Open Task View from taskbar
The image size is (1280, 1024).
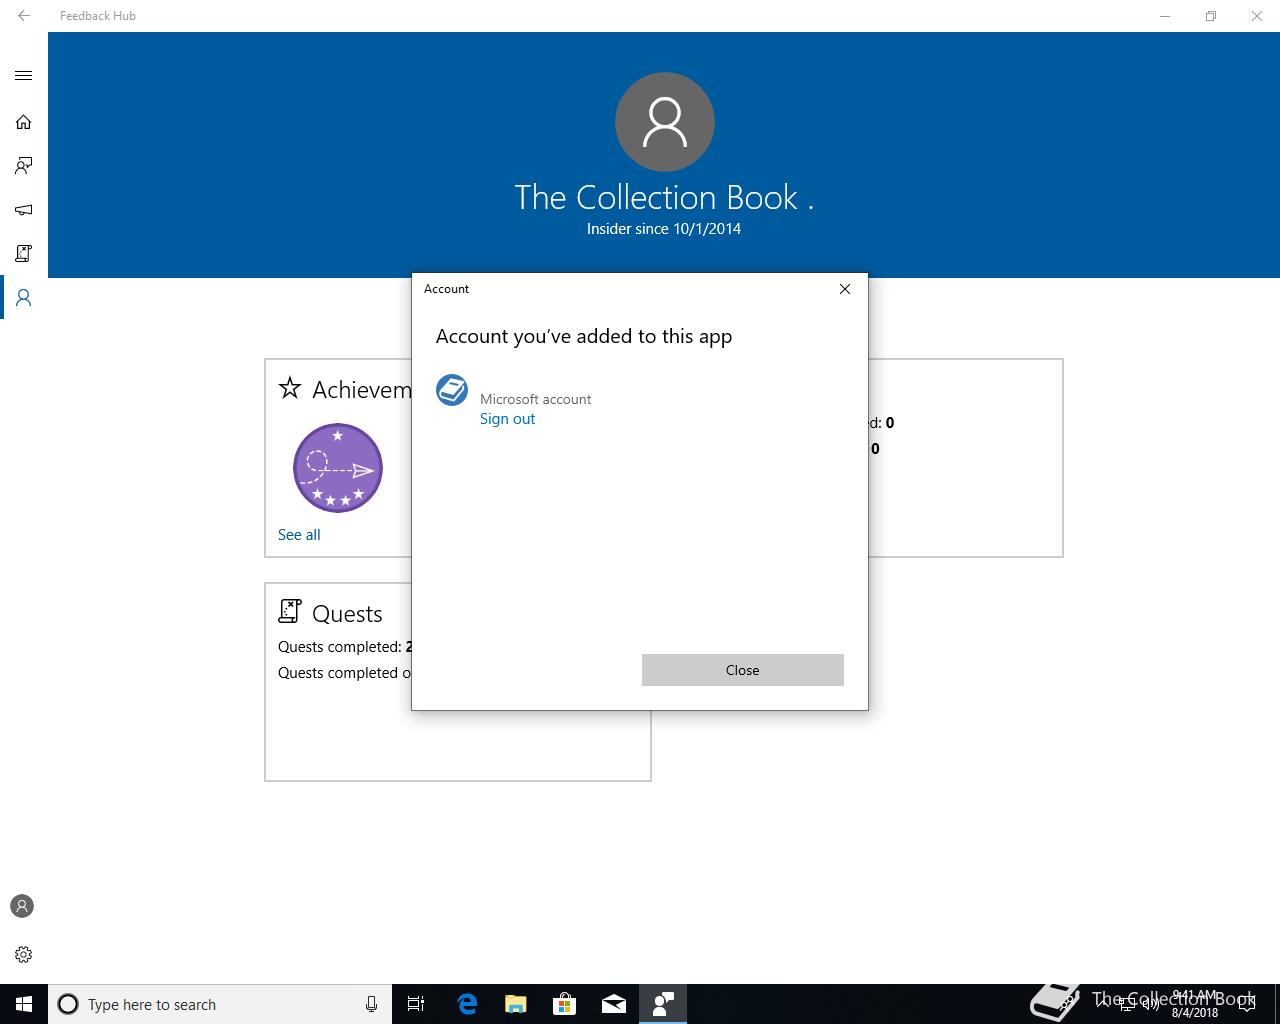click(416, 1004)
